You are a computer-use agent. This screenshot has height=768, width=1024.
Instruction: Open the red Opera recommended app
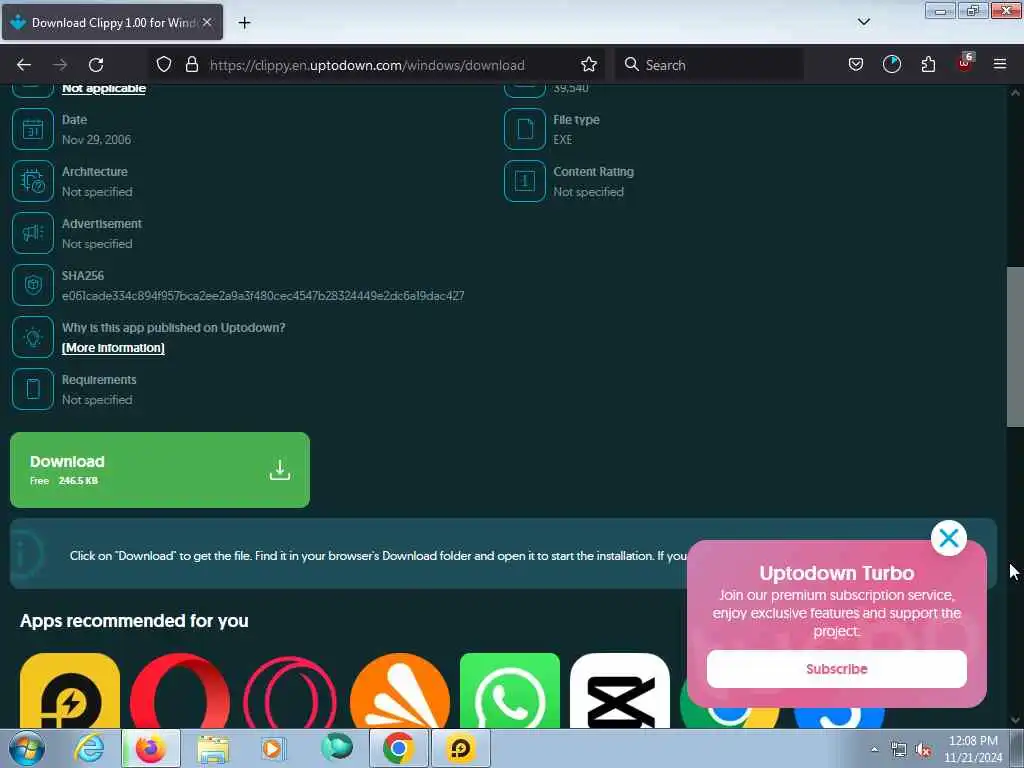pos(180,691)
